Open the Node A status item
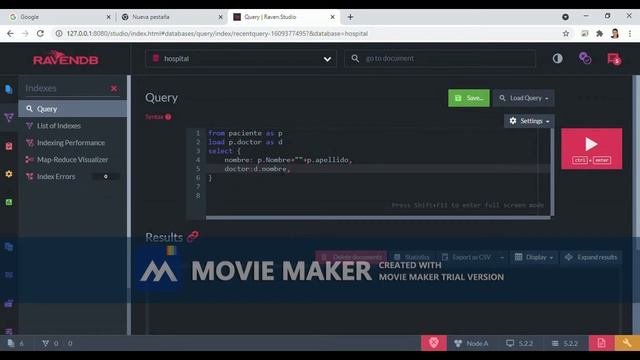The height and width of the screenshot is (360, 640). pos(471,343)
